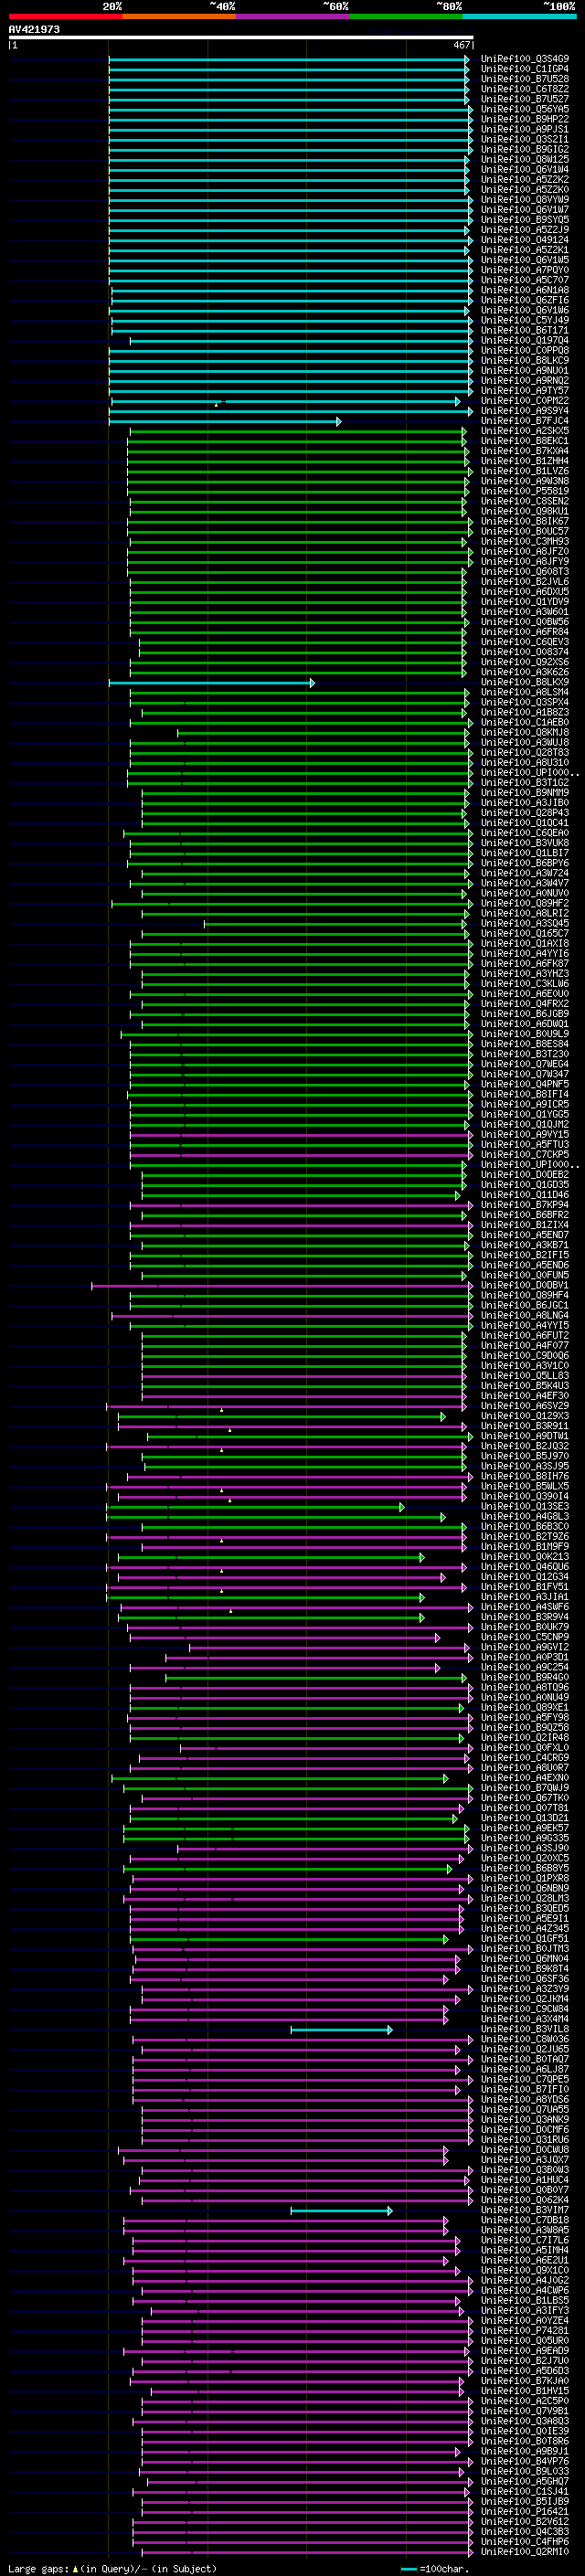Select the UniRef100_C3MH93 label
Screen dimensions: 585x2576
[525, 542]
